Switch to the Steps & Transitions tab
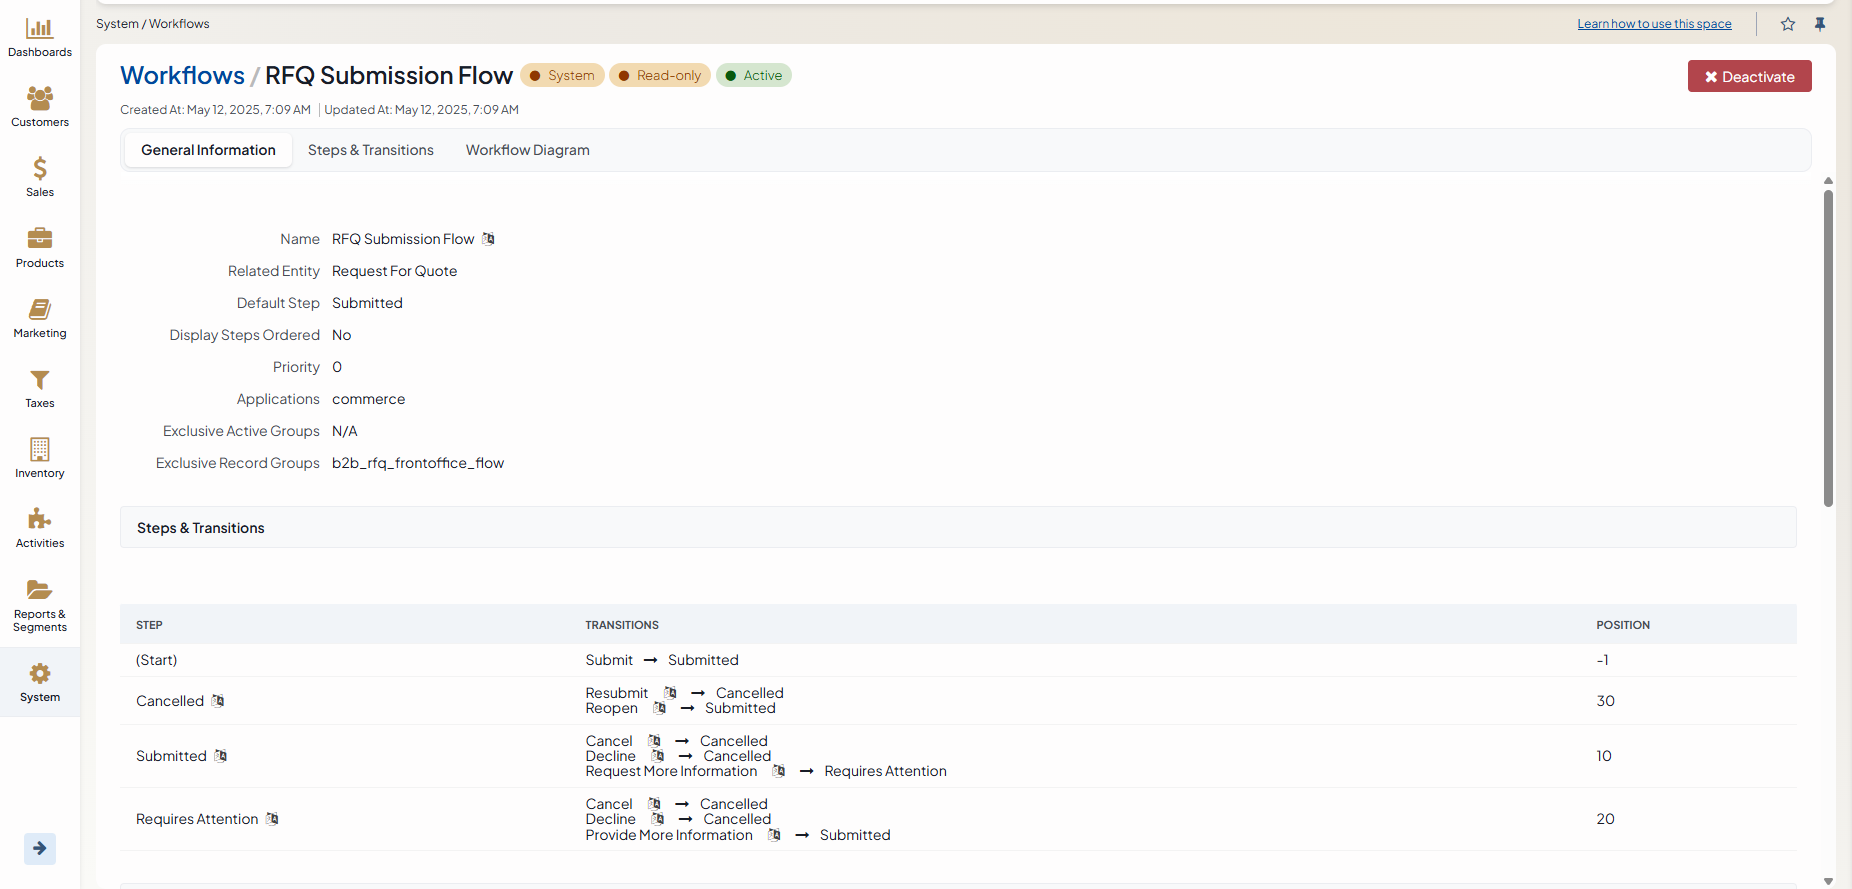The width and height of the screenshot is (1852, 889). (370, 150)
